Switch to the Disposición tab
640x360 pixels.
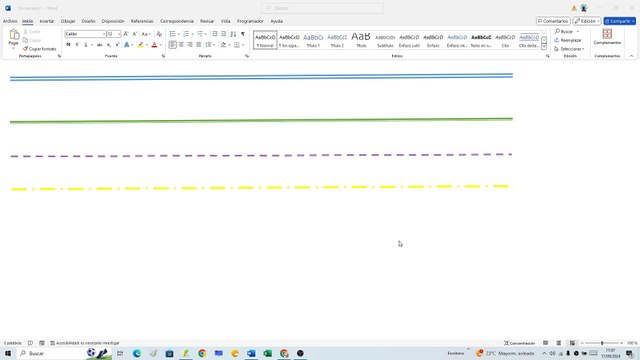point(113,21)
